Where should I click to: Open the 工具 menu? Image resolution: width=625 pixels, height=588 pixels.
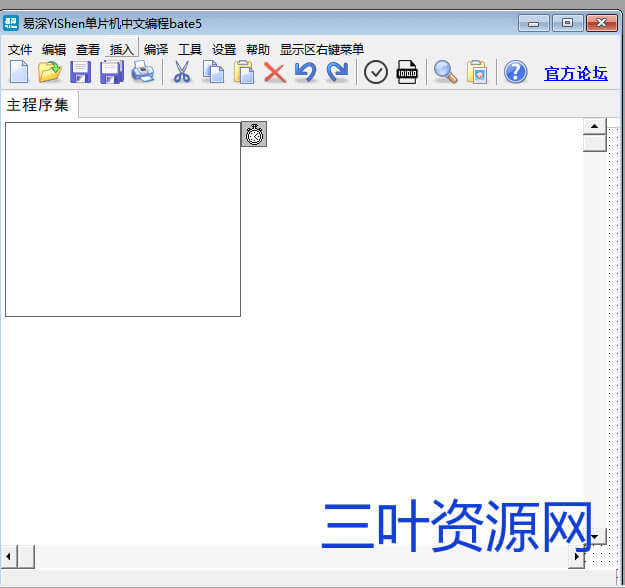[x=190, y=49]
